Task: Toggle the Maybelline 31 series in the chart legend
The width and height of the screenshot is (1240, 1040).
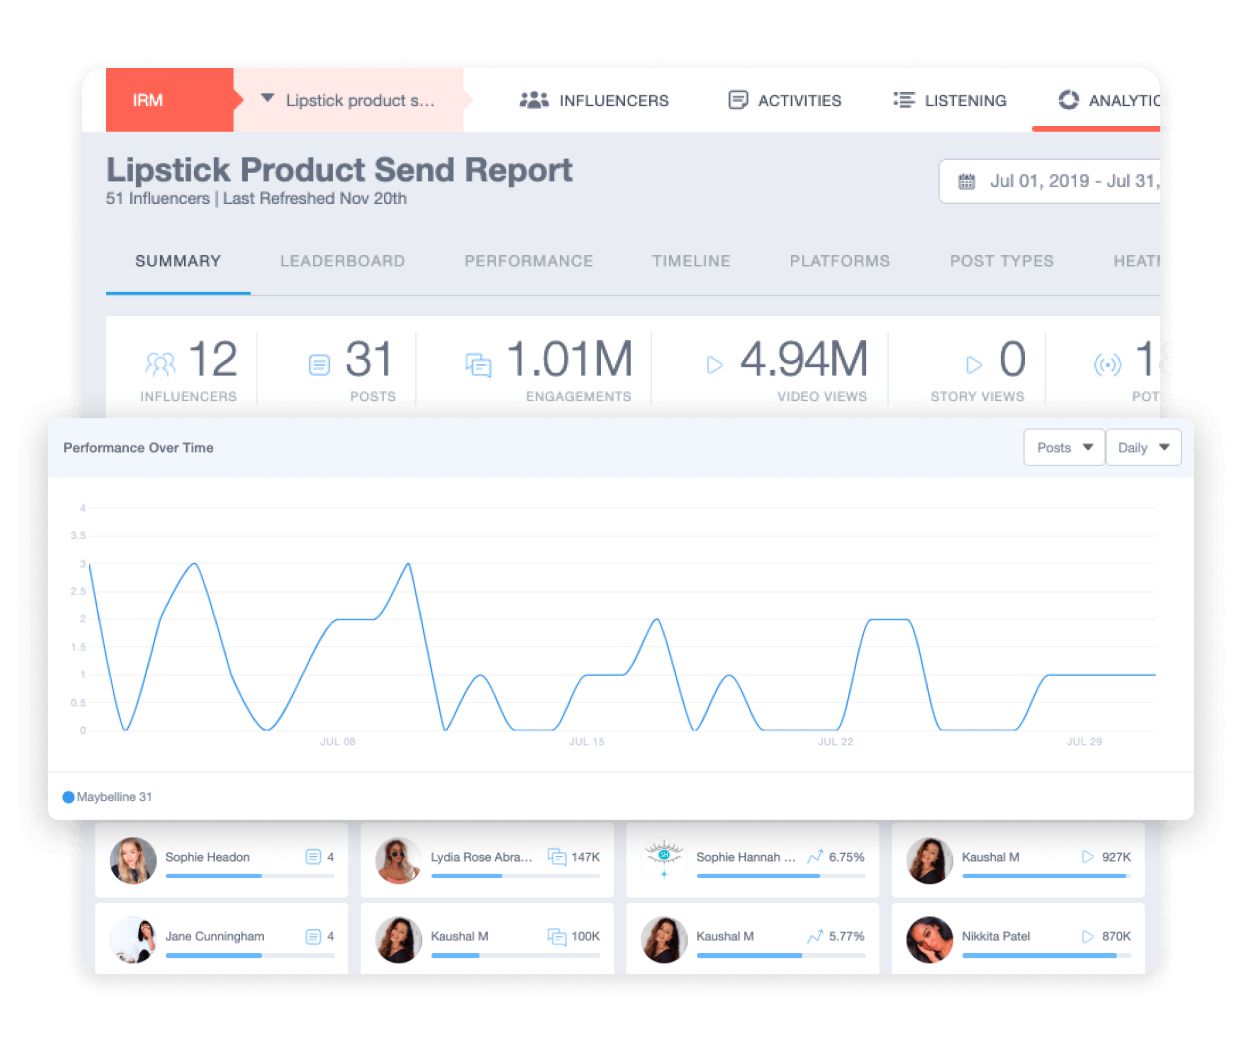Action: pos(107,796)
